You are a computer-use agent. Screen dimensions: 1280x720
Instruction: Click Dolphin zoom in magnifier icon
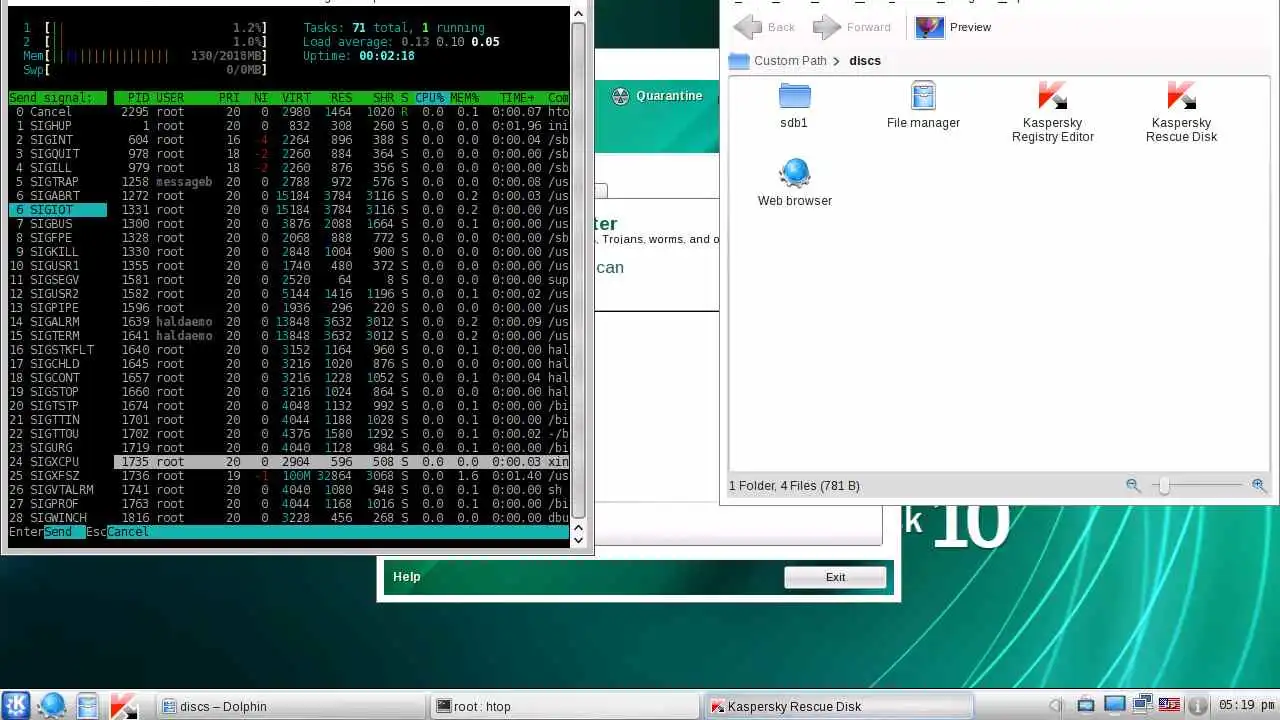[x=1258, y=485]
